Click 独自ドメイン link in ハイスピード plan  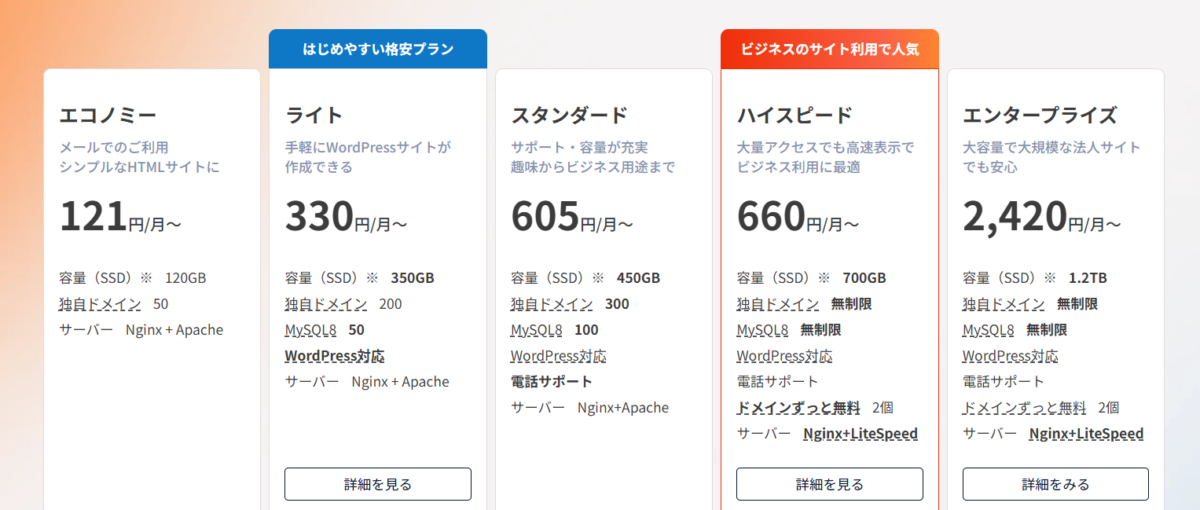click(x=778, y=304)
